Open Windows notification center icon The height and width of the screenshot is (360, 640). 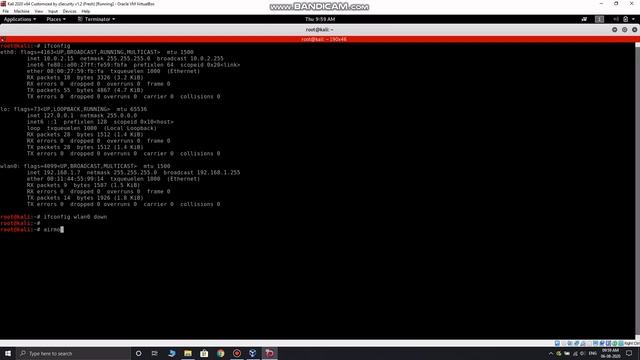click(629, 353)
